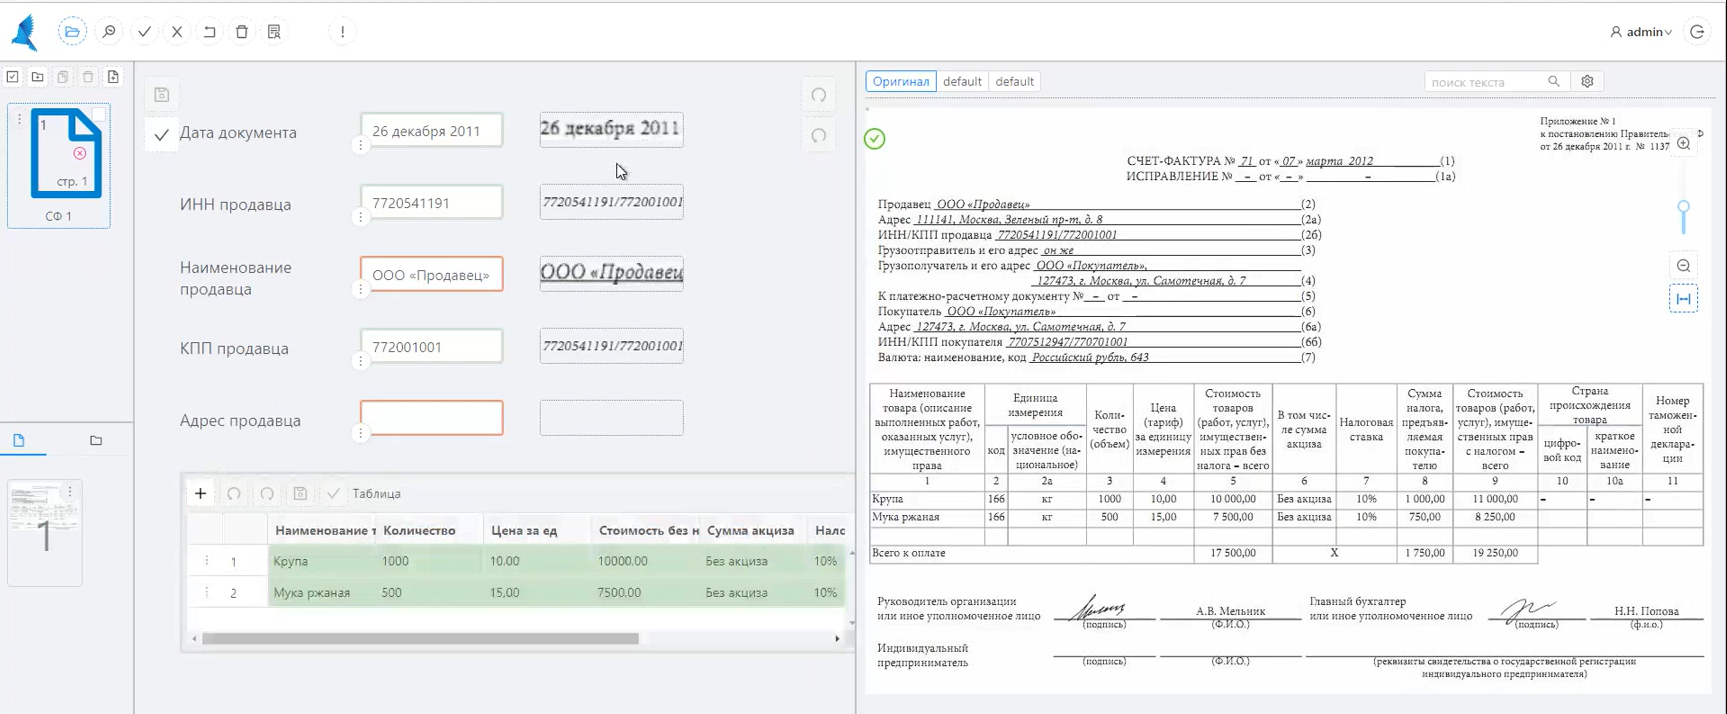The width and height of the screenshot is (1727, 714).
Task: Toggle the checkmark beside the Таблица label
Action: click(333, 493)
